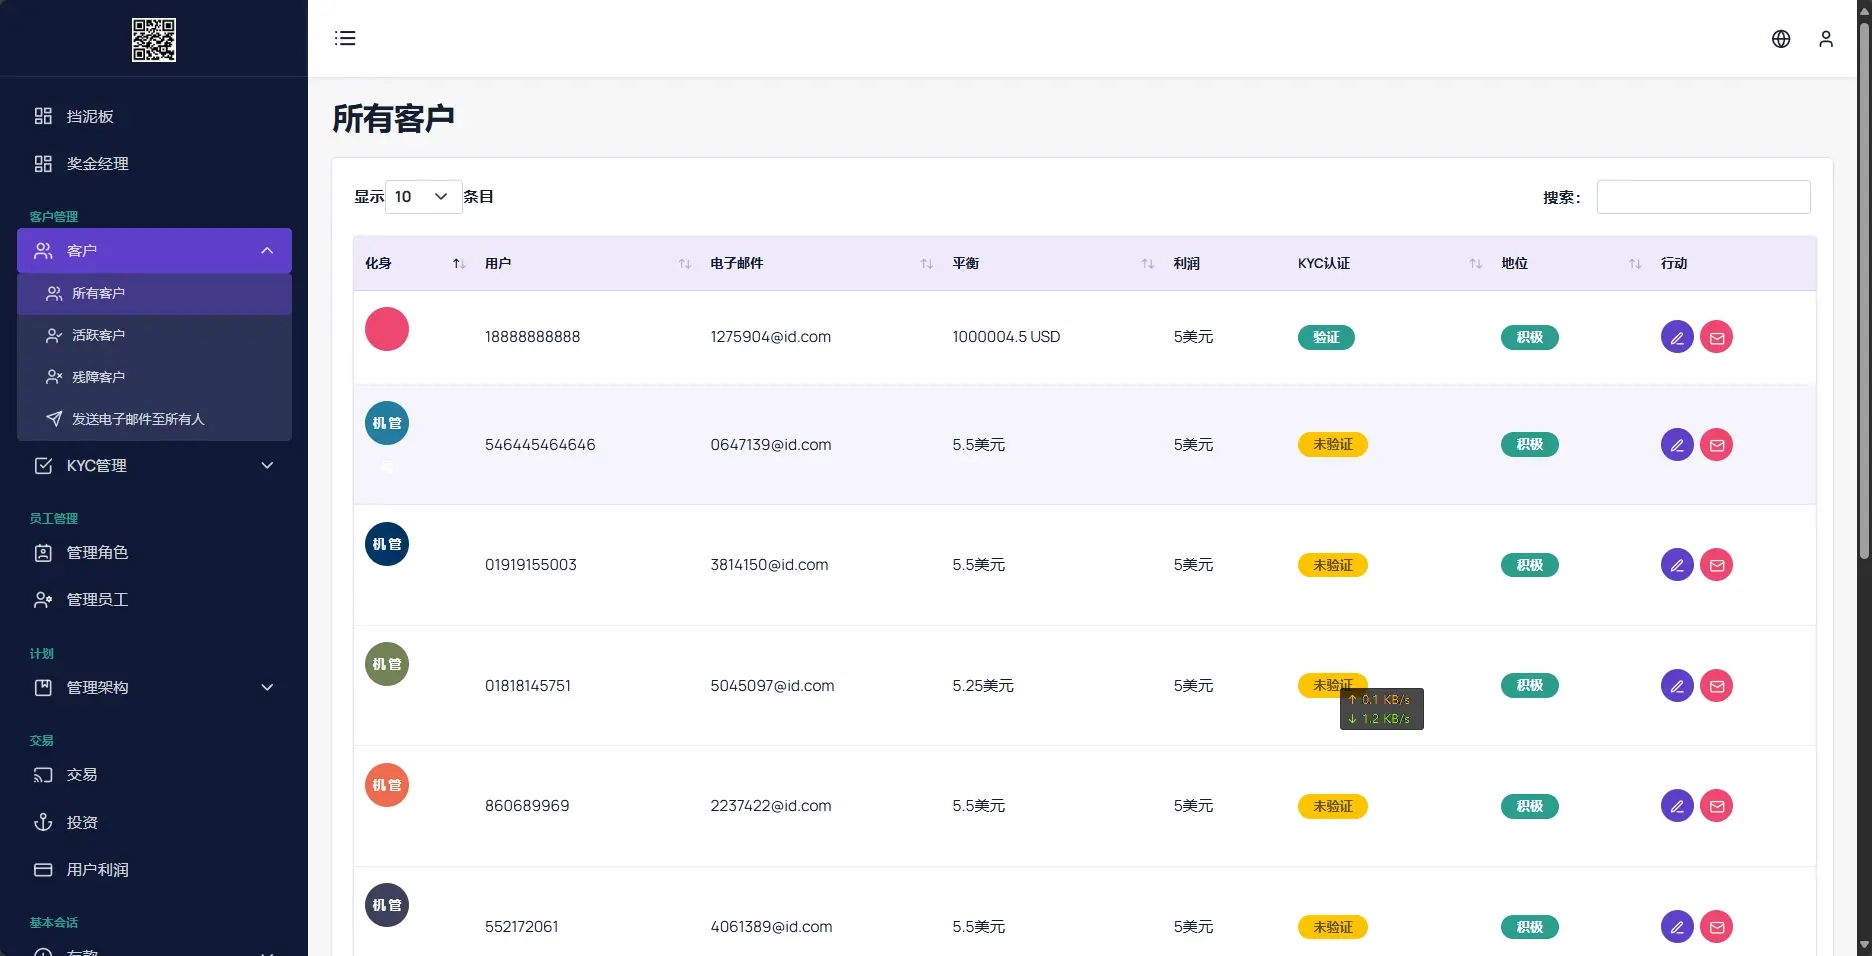The width and height of the screenshot is (1872, 956).
Task: Click edit pencil icon for user 18888888888
Action: (1676, 338)
